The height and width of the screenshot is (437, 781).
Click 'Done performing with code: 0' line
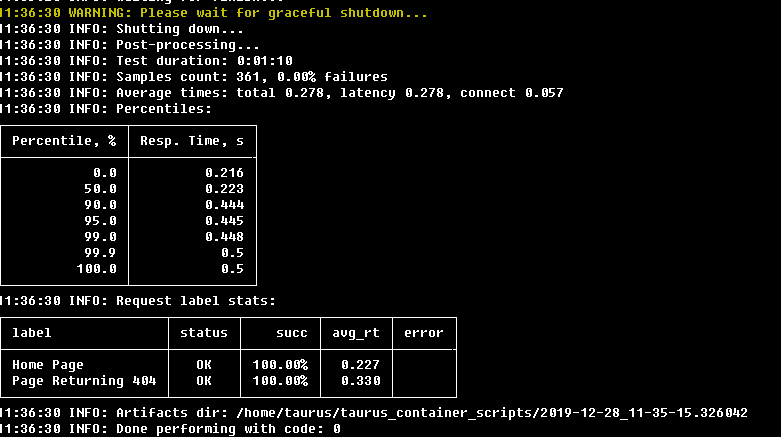pos(170,429)
